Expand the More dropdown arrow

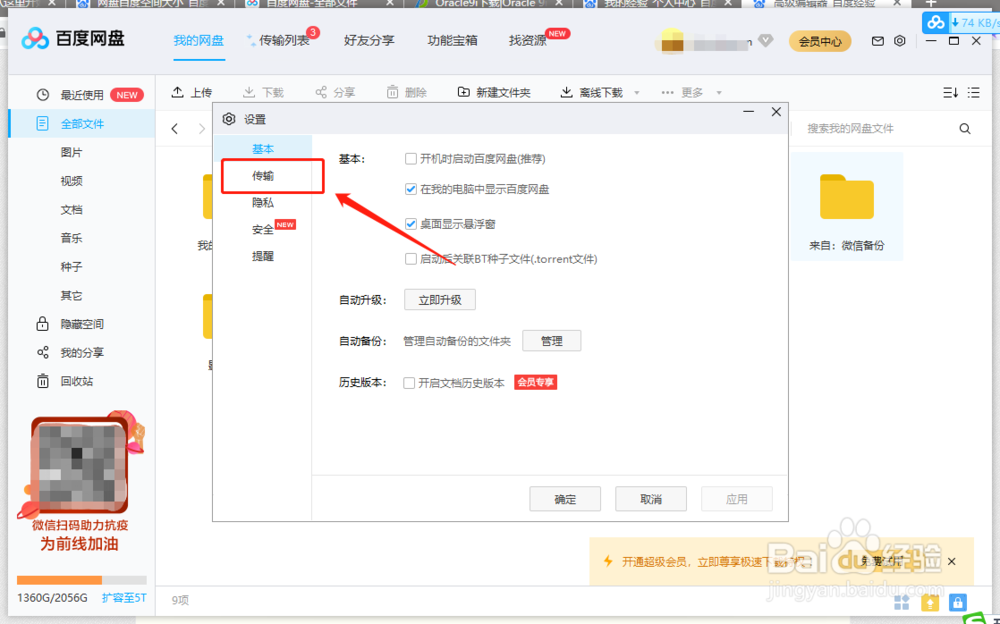coord(719,93)
